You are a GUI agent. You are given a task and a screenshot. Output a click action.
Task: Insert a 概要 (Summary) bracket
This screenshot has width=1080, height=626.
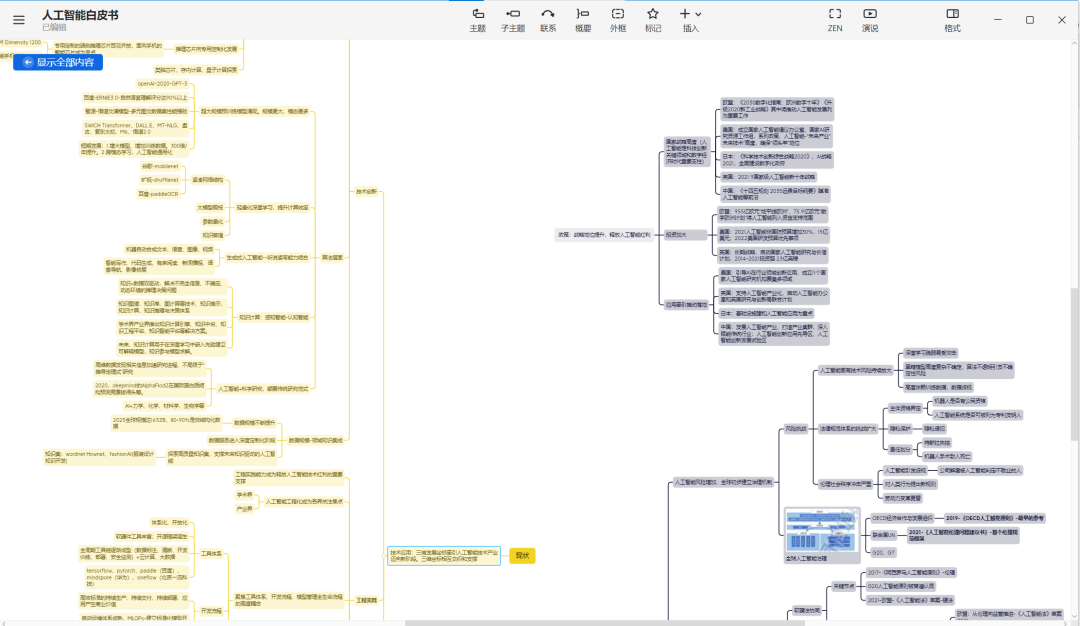click(x=583, y=19)
